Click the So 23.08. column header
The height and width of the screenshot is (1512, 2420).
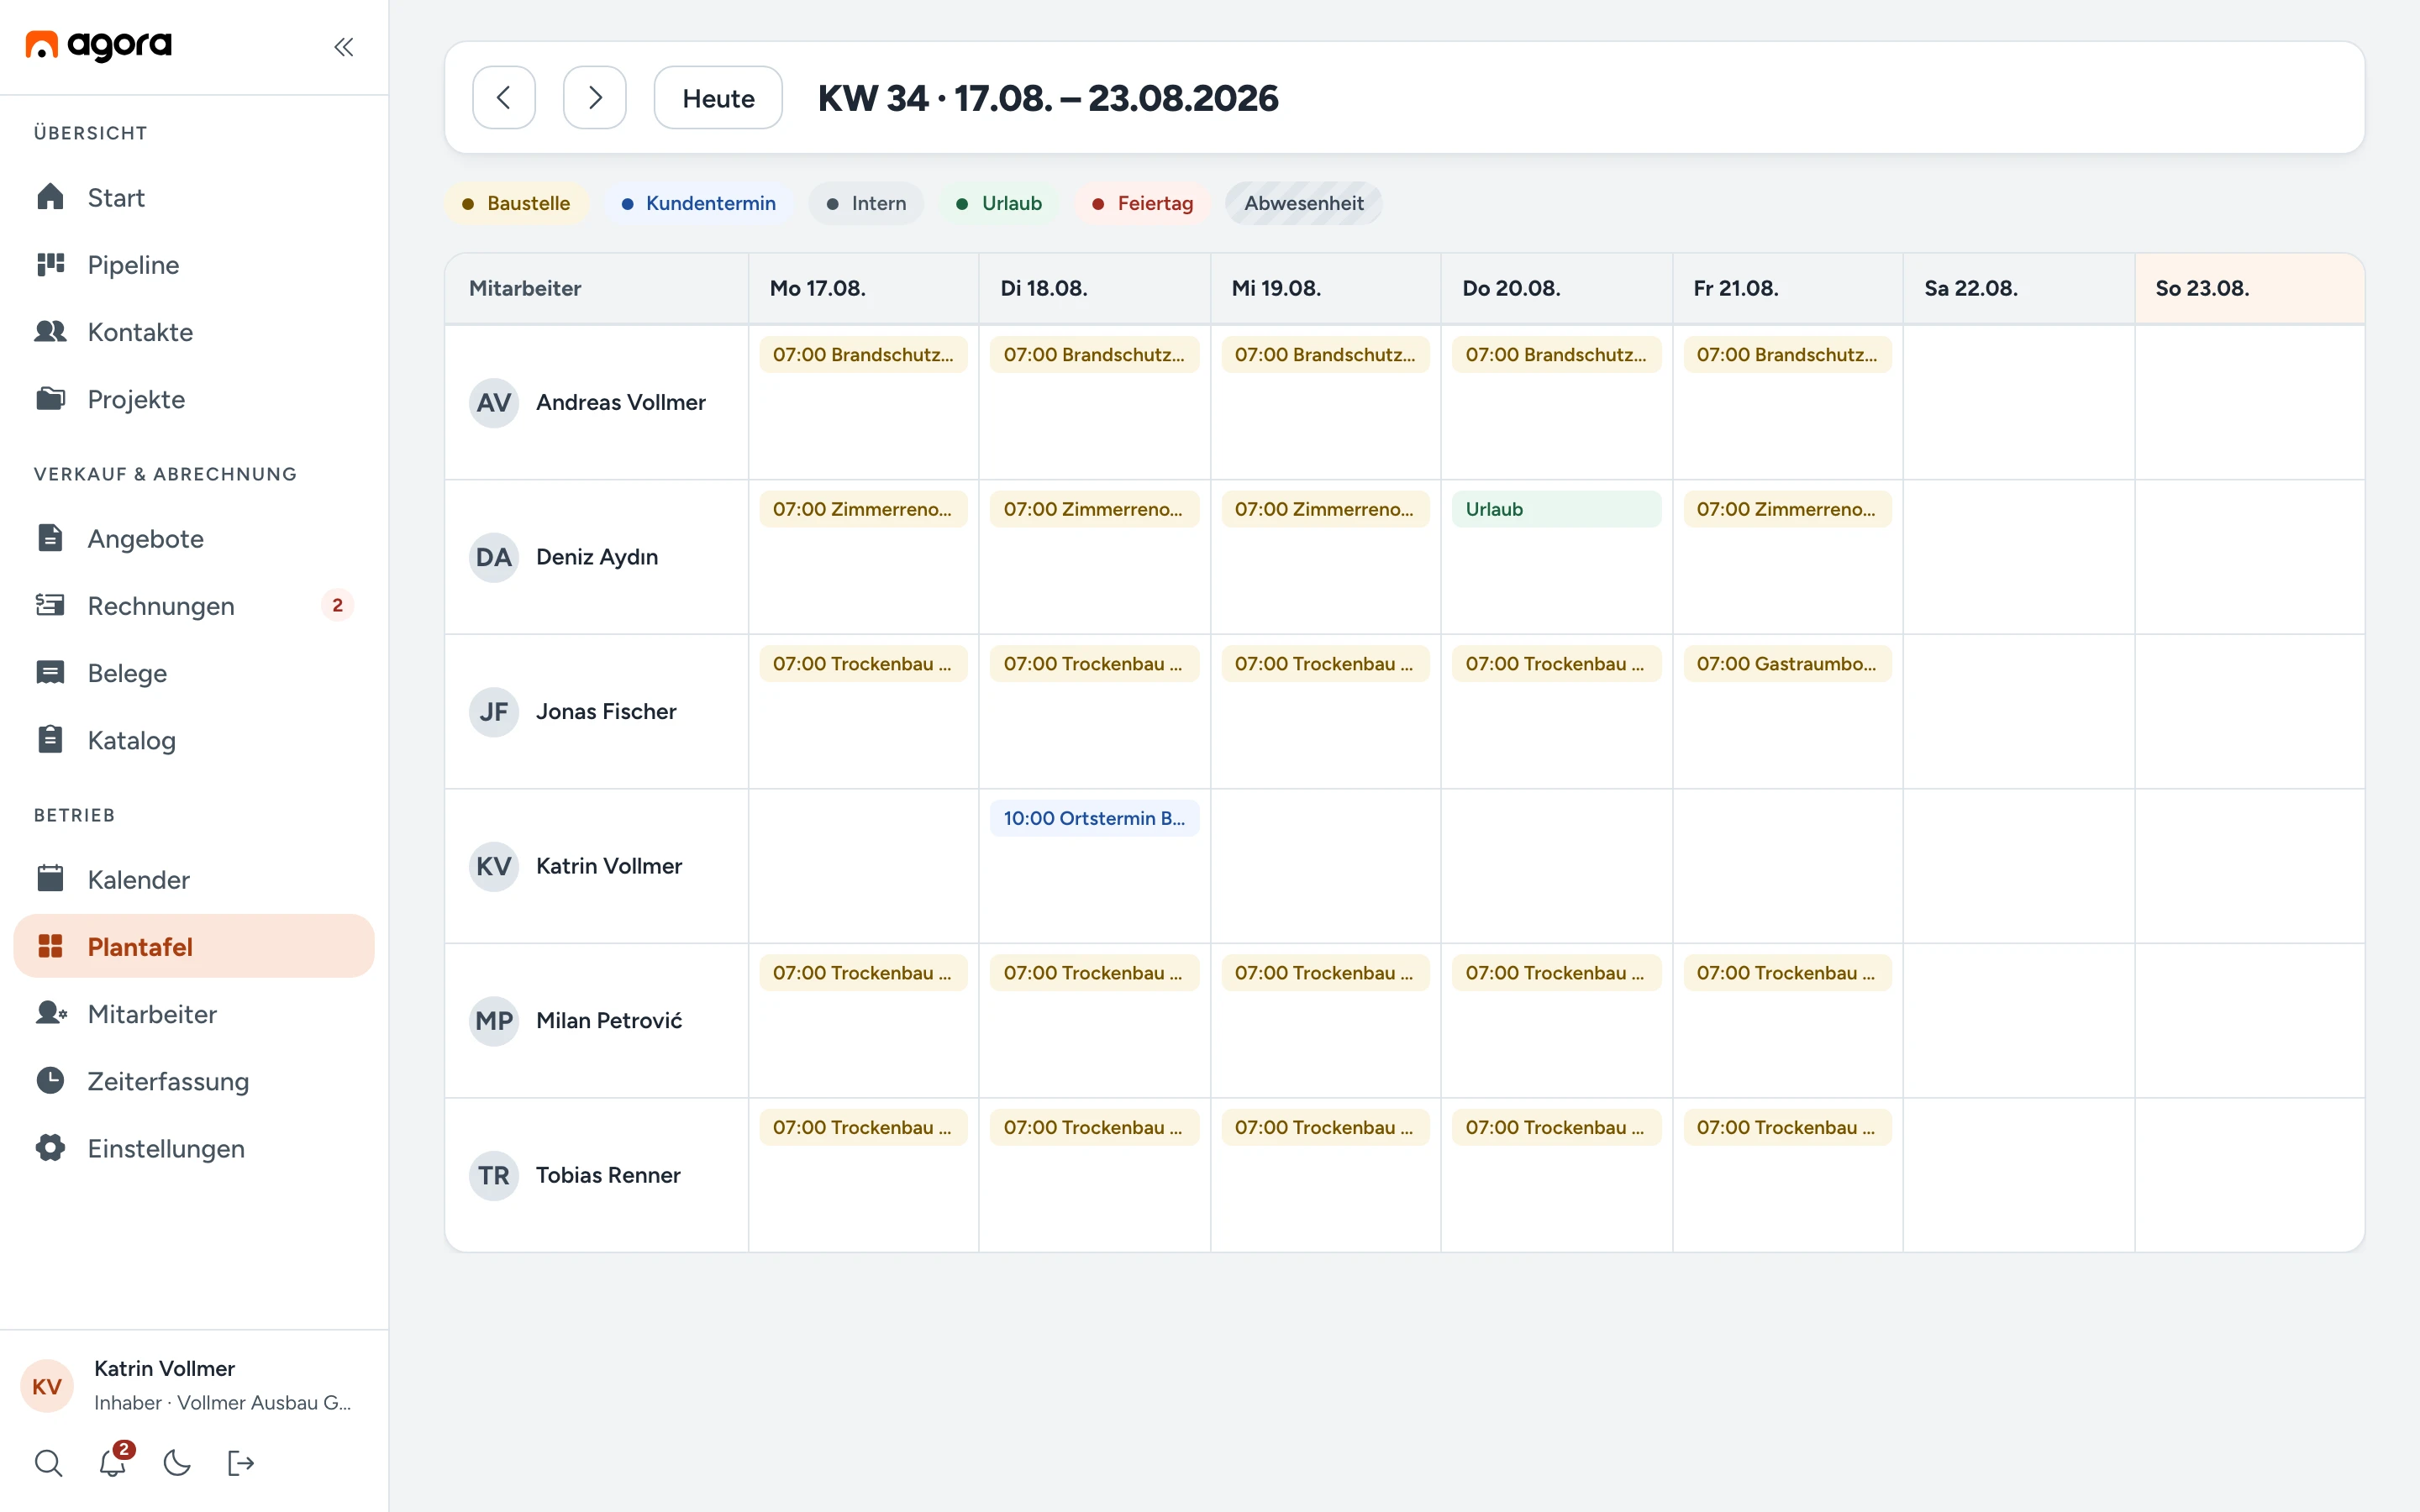pyautogui.click(x=2249, y=288)
